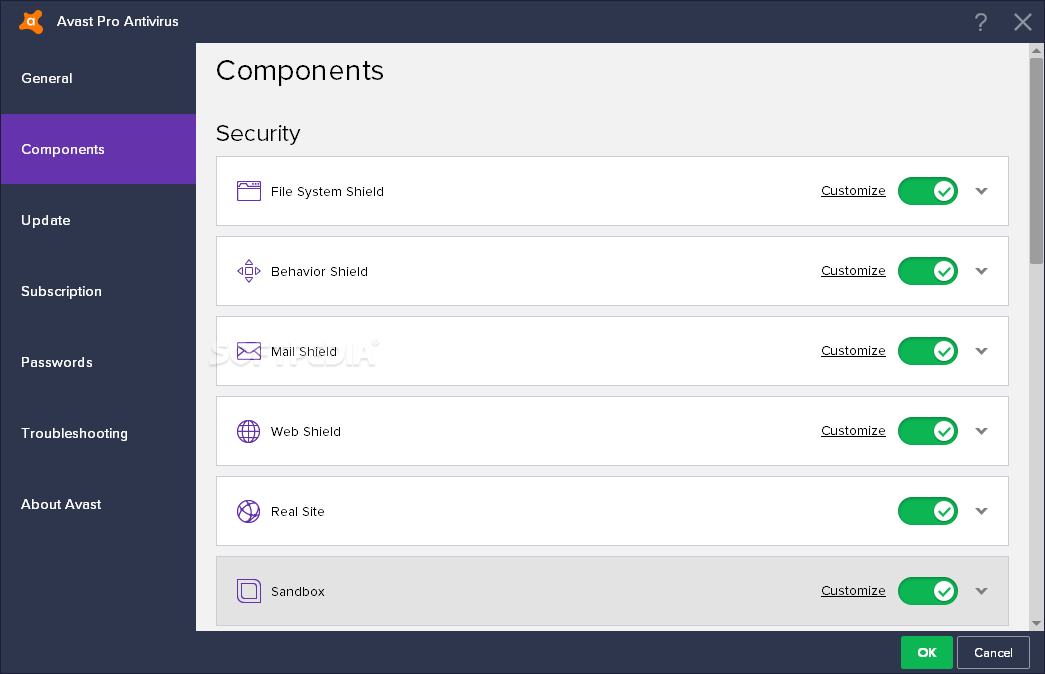The image size is (1045, 674).
Task: Expand Behavior Shield chevron
Action: coord(981,271)
